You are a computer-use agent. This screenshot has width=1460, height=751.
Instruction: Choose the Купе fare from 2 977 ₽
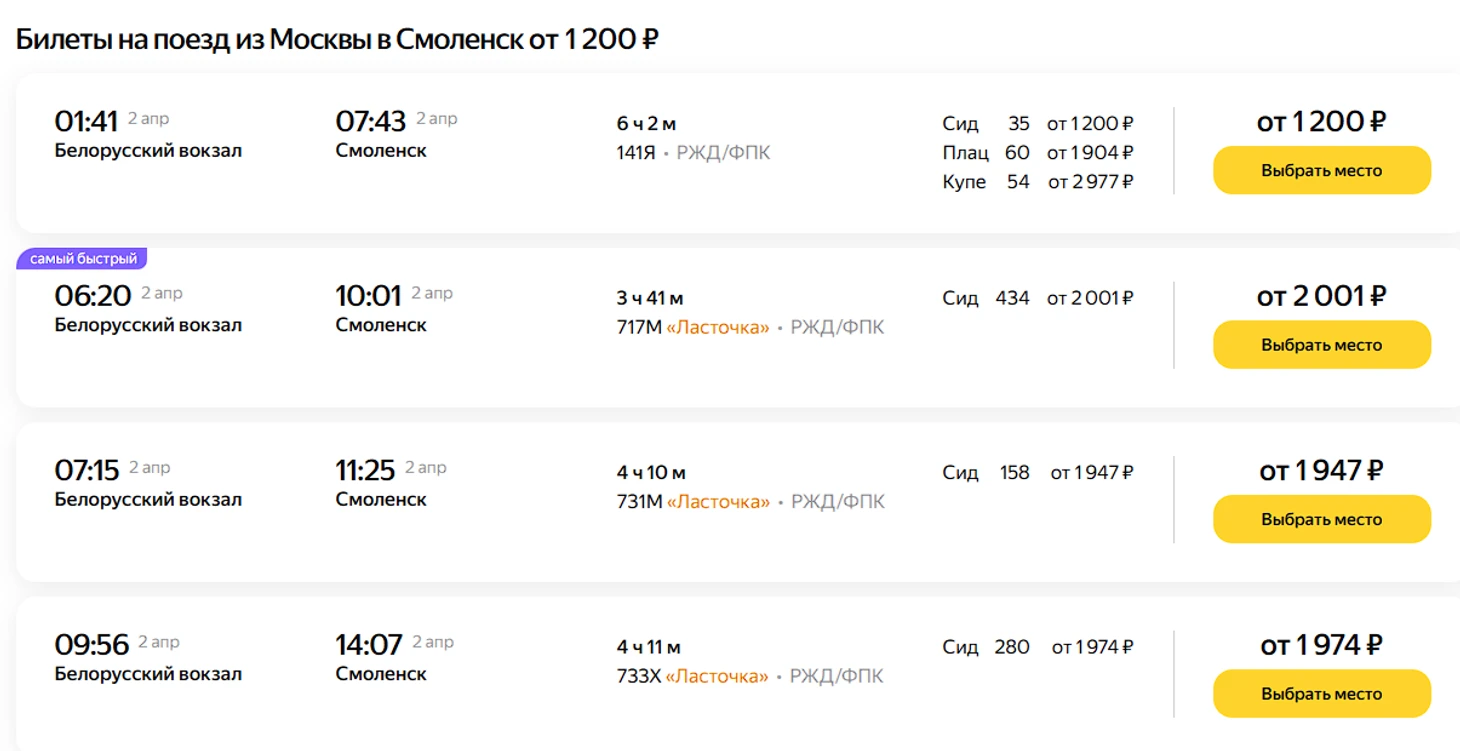click(1037, 182)
